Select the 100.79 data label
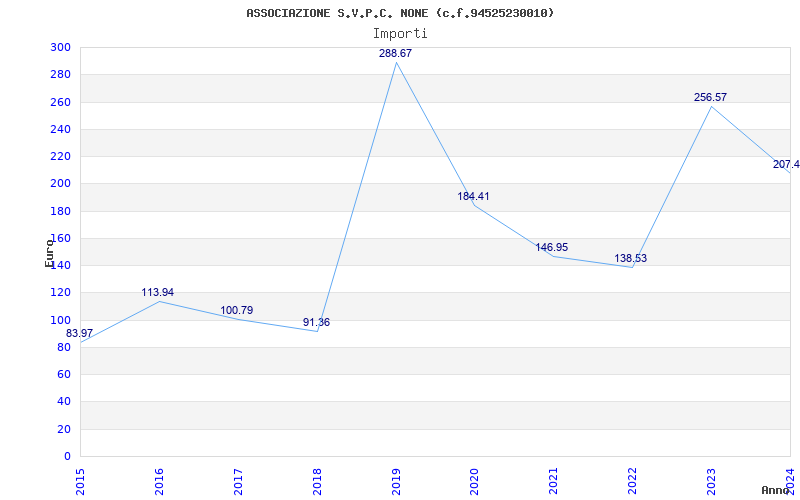800x500 pixels. (237, 310)
